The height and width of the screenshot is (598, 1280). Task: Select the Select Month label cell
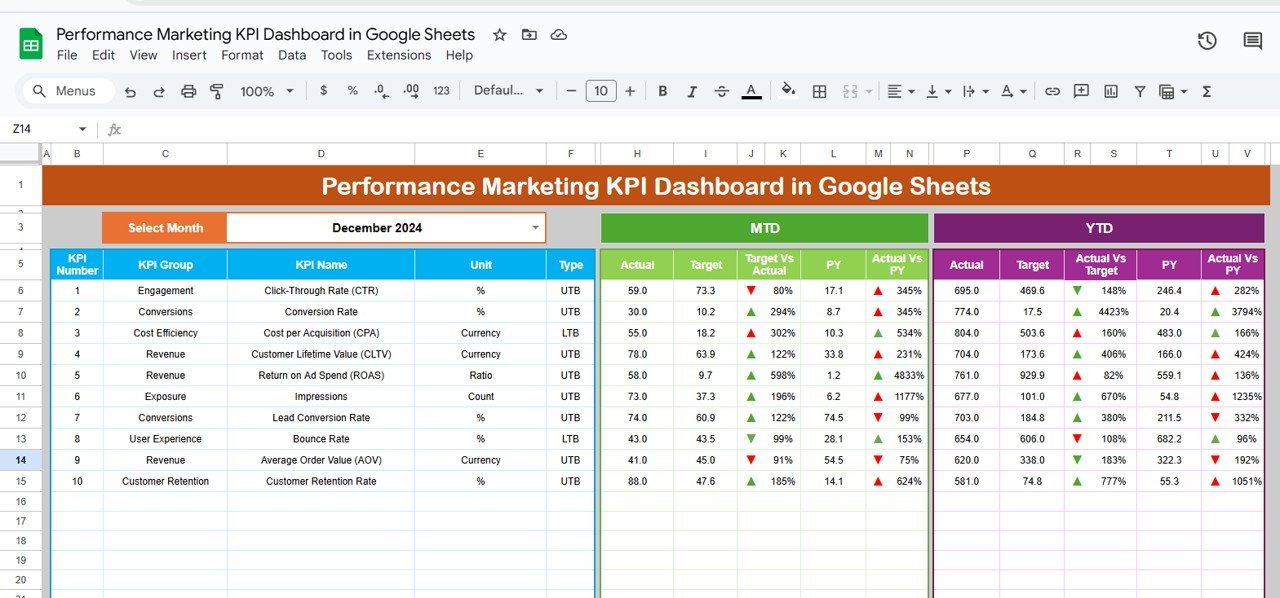(165, 228)
